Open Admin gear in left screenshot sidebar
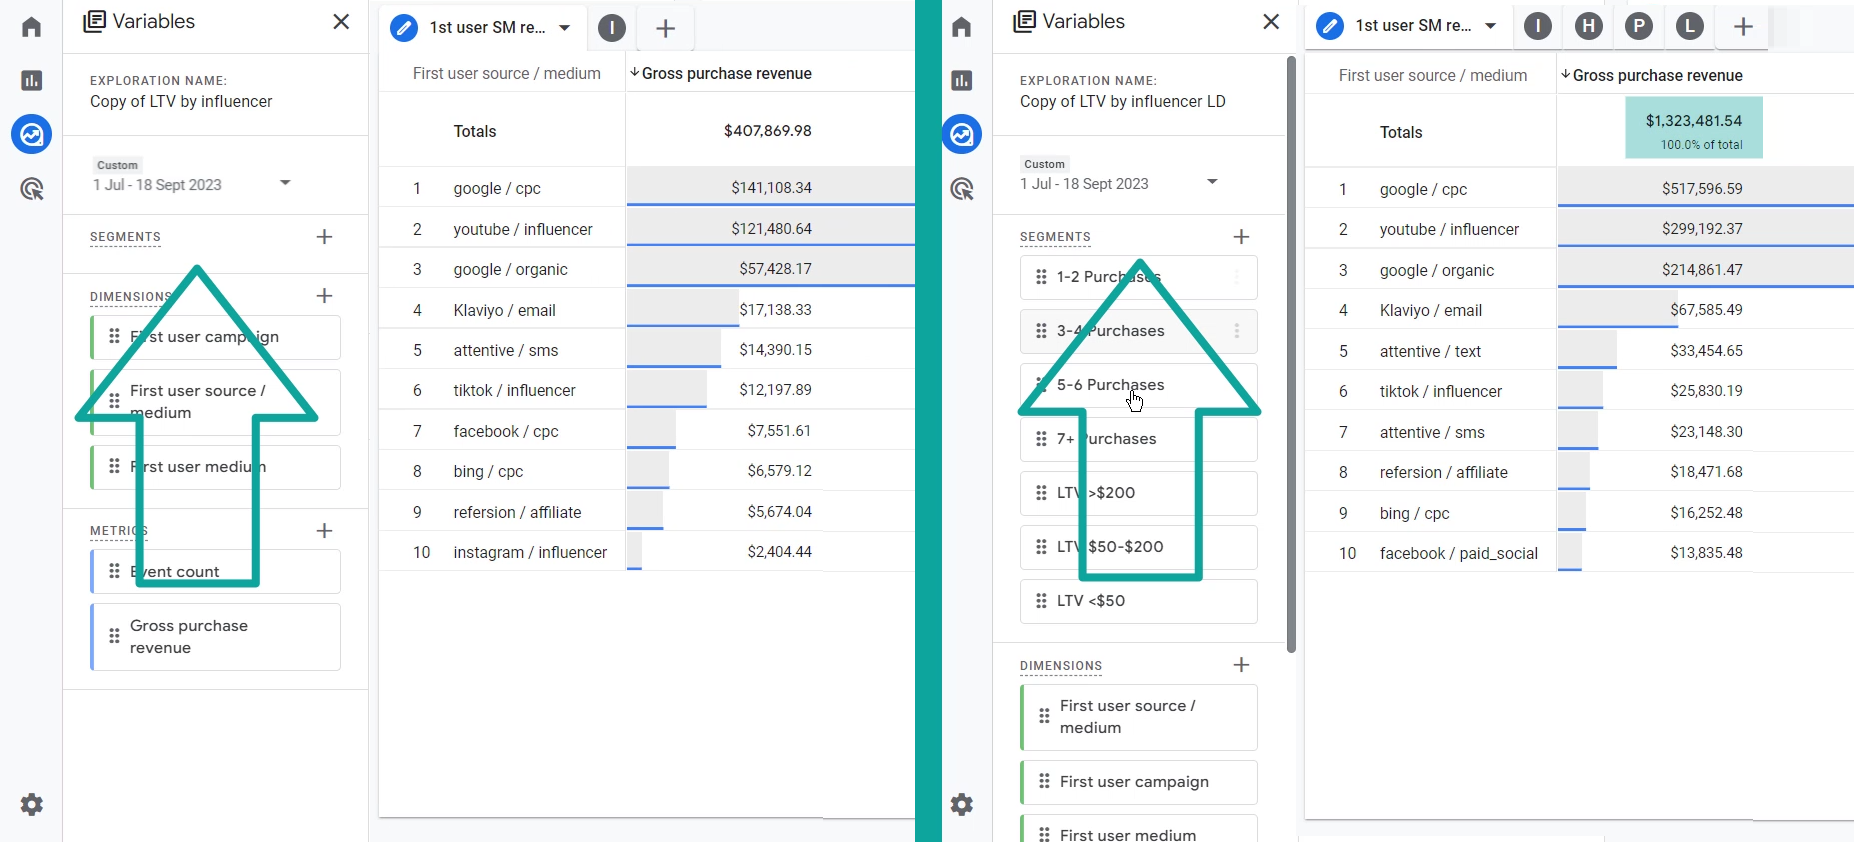 pyautogui.click(x=32, y=804)
